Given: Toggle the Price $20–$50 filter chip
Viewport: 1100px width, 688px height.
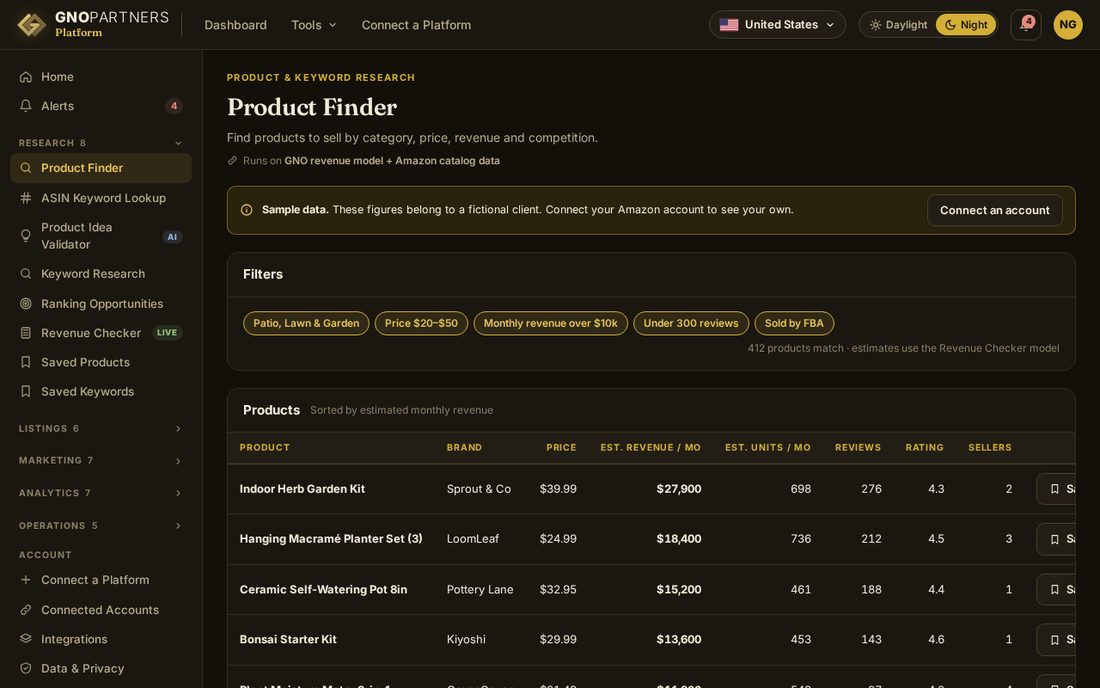Looking at the screenshot, I should pyautogui.click(x=421, y=323).
